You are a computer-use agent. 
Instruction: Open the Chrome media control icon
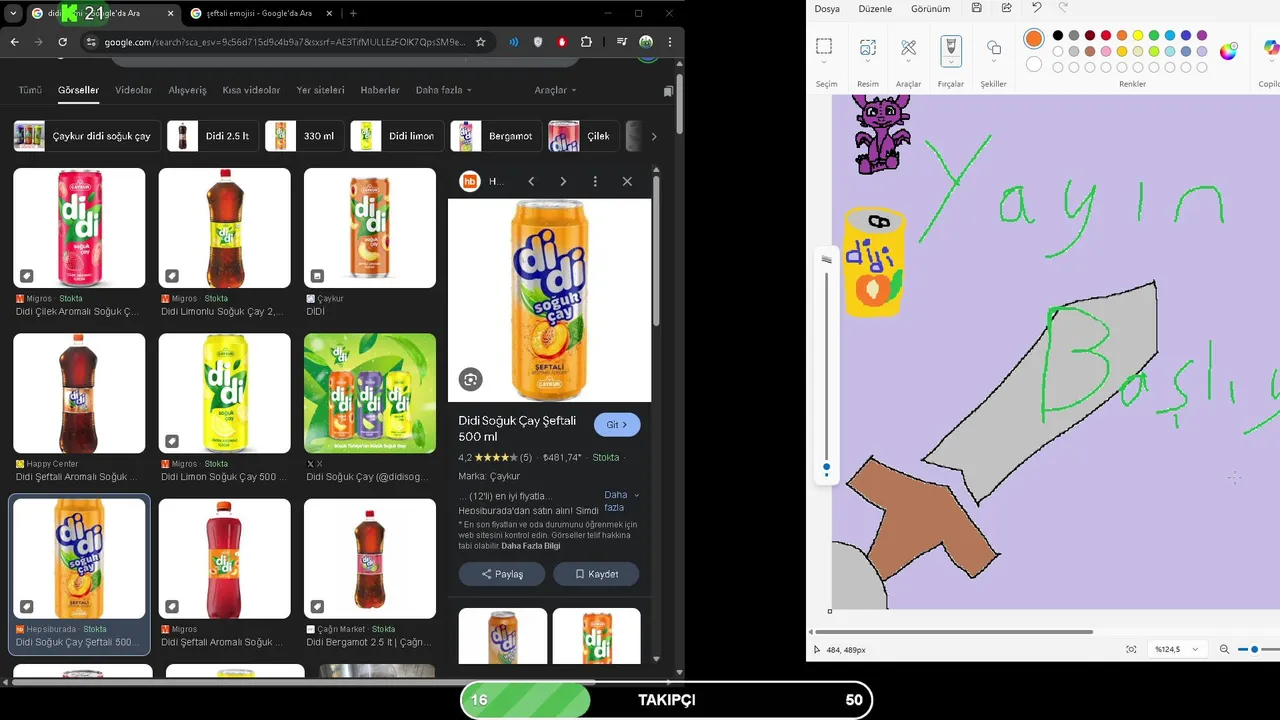click(x=622, y=42)
